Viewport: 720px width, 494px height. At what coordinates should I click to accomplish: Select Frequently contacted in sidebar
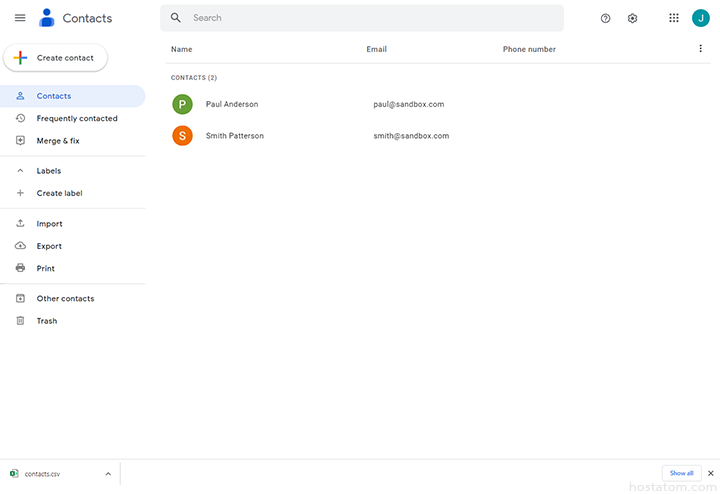(77, 119)
